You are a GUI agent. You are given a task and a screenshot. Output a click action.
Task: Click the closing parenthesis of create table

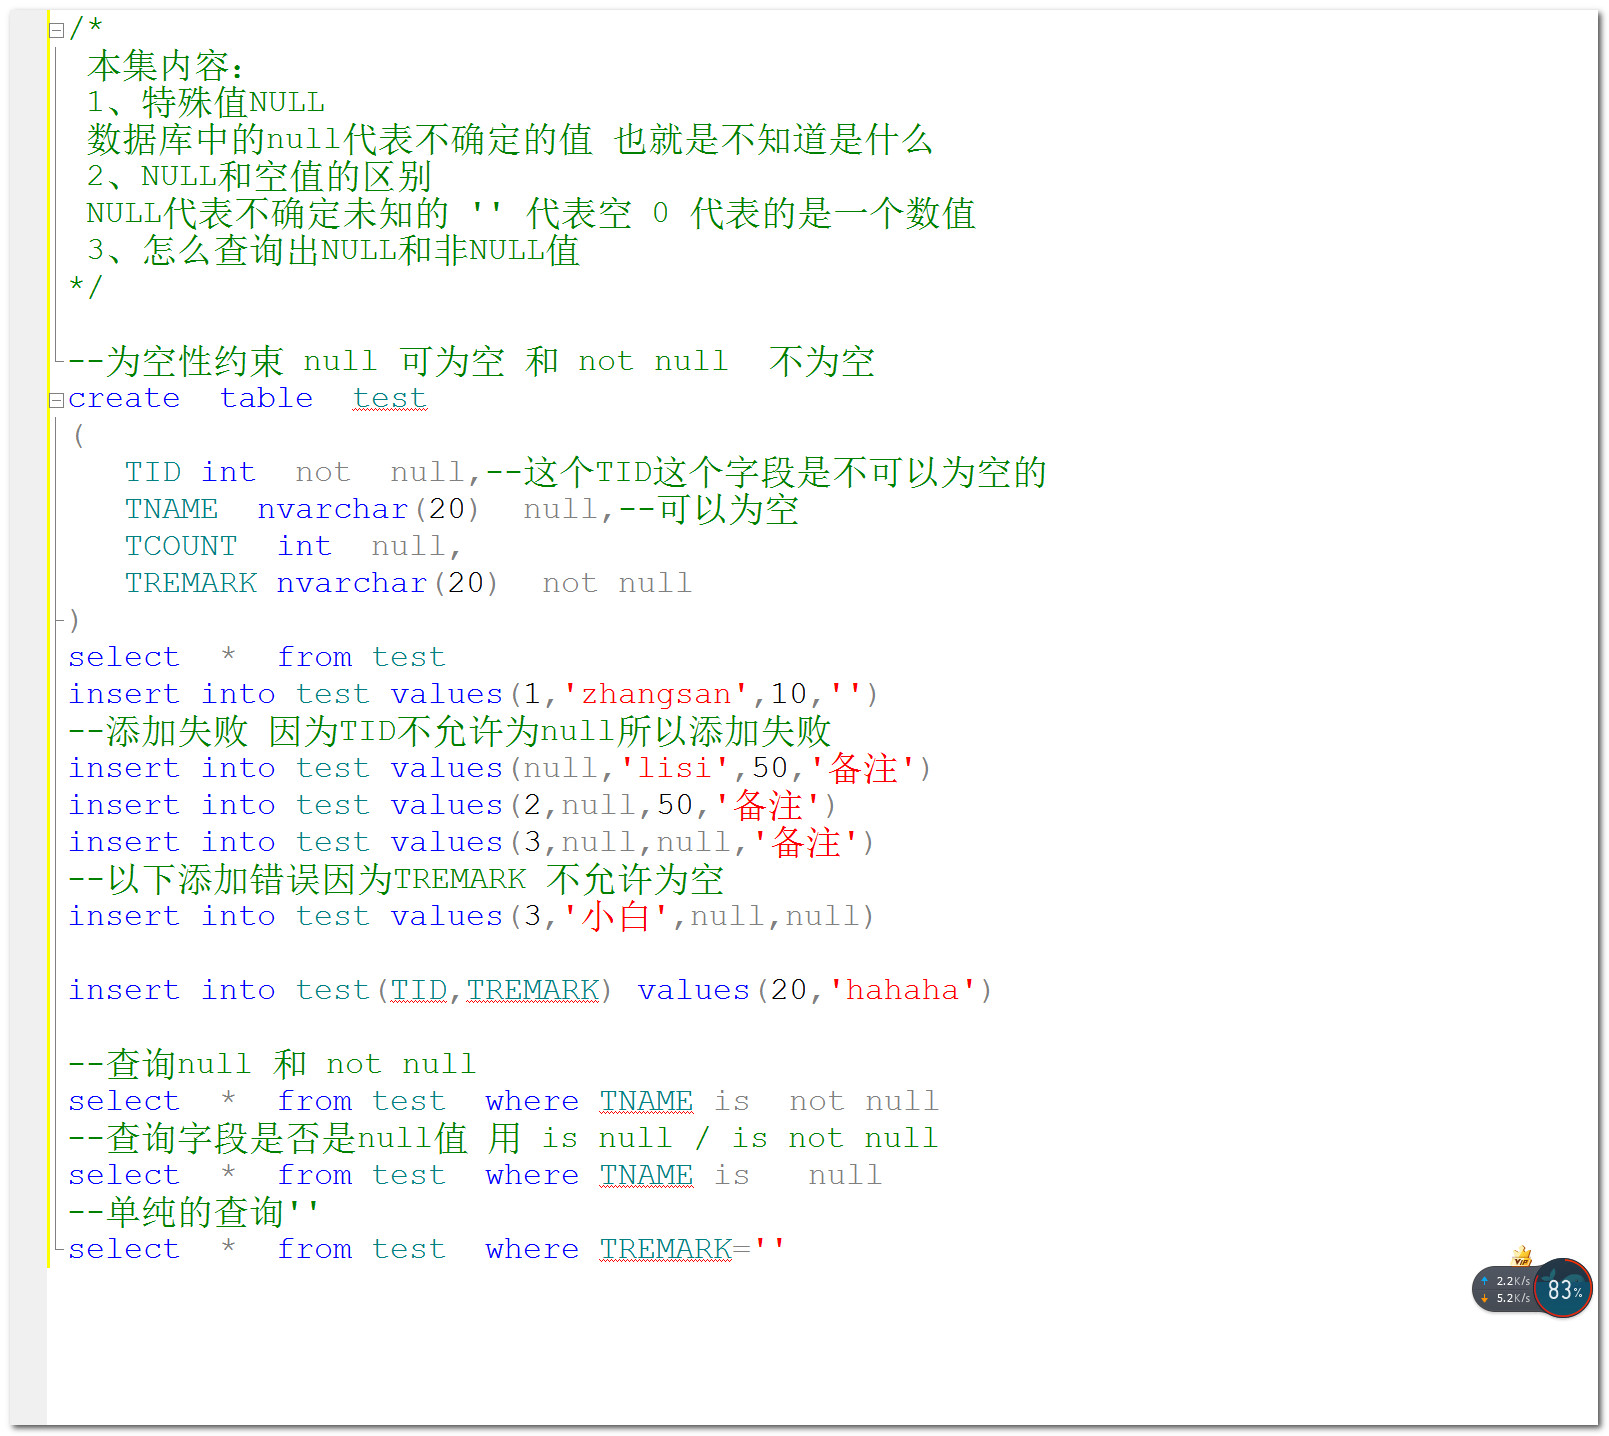[74, 621]
